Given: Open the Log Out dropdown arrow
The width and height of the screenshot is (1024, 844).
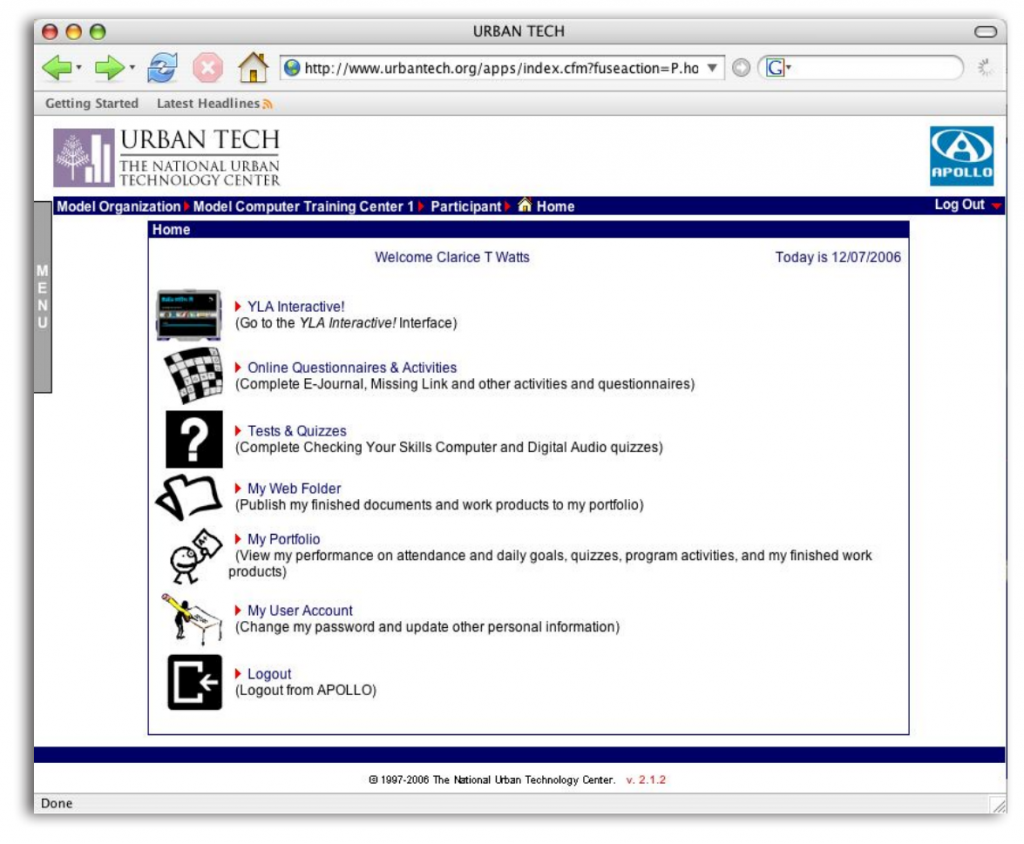Looking at the screenshot, I should [996, 206].
